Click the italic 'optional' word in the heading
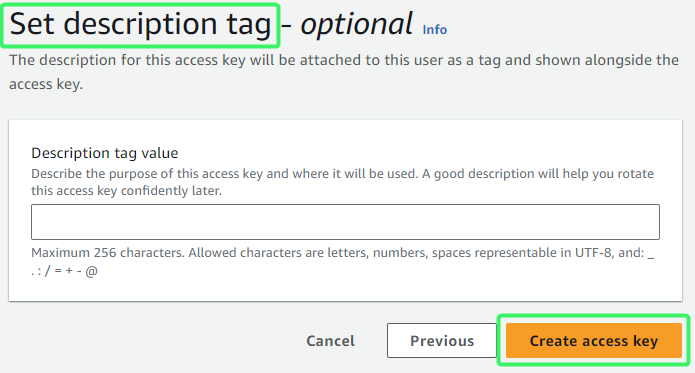695x373 pixels. [356, 24]
